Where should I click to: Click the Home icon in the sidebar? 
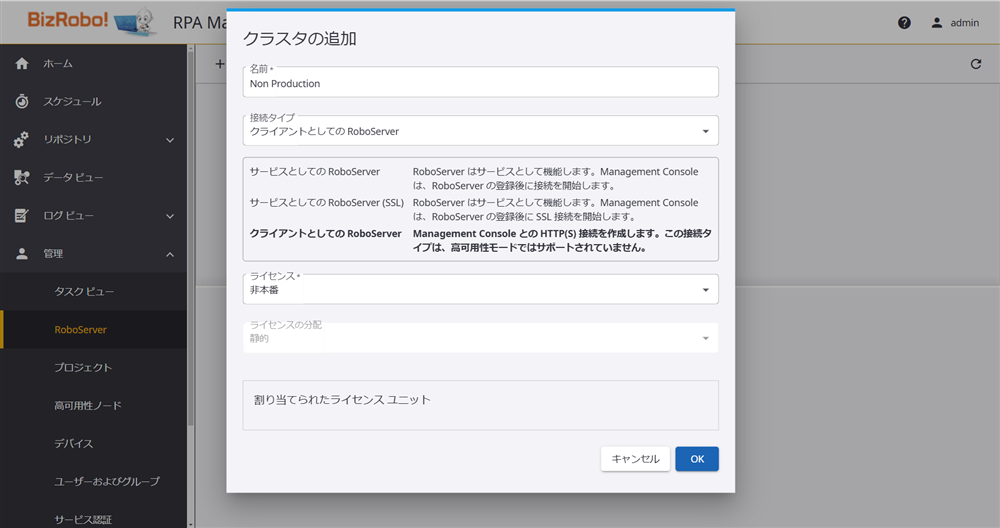pyautogui.click(x=22, y=63)
